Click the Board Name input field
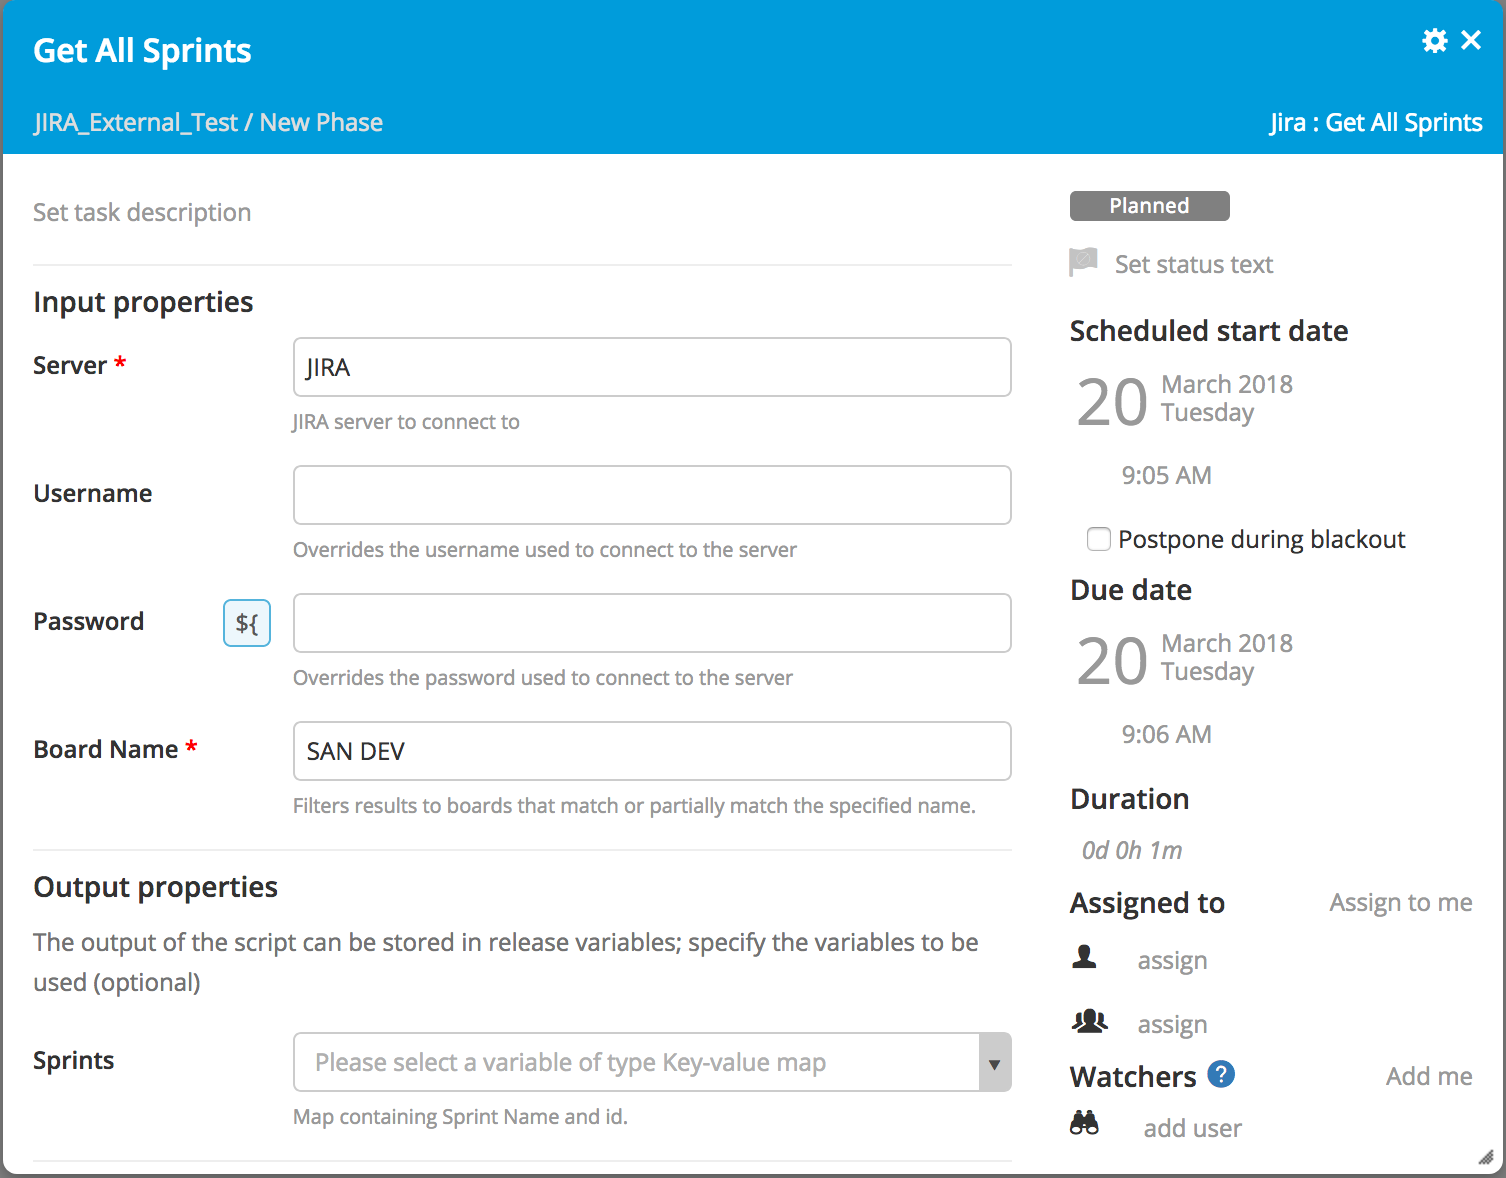Screen dimensions: 1506x1178 (652, 751)
